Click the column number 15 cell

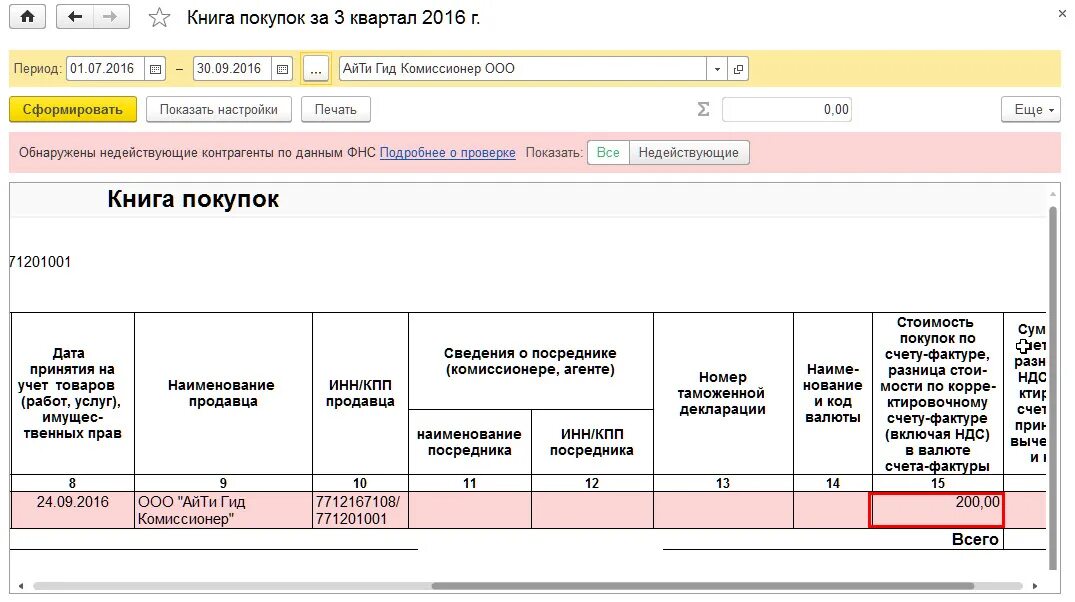pyautogui.click(x=938, y=483)
